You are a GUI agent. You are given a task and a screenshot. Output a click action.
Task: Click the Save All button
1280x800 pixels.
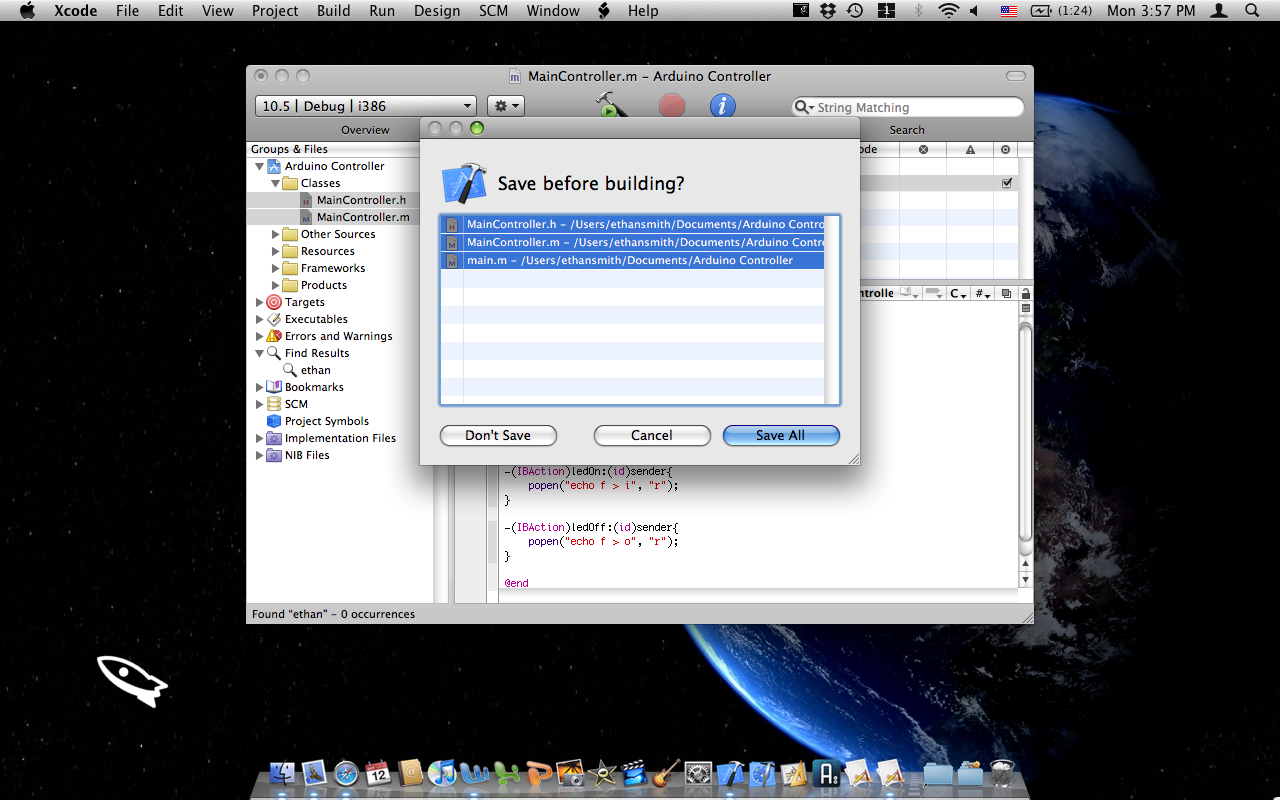[781, 435]
